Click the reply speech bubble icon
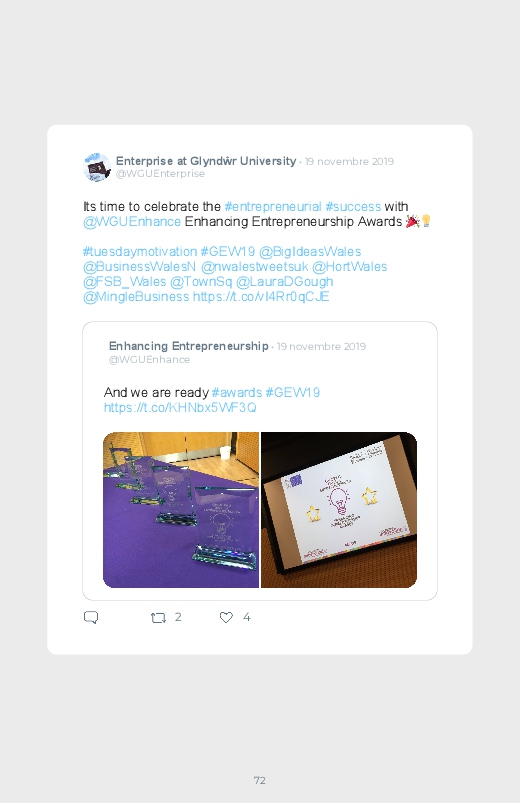The height and width of the screenshot is (803, 520). (91, 617)
